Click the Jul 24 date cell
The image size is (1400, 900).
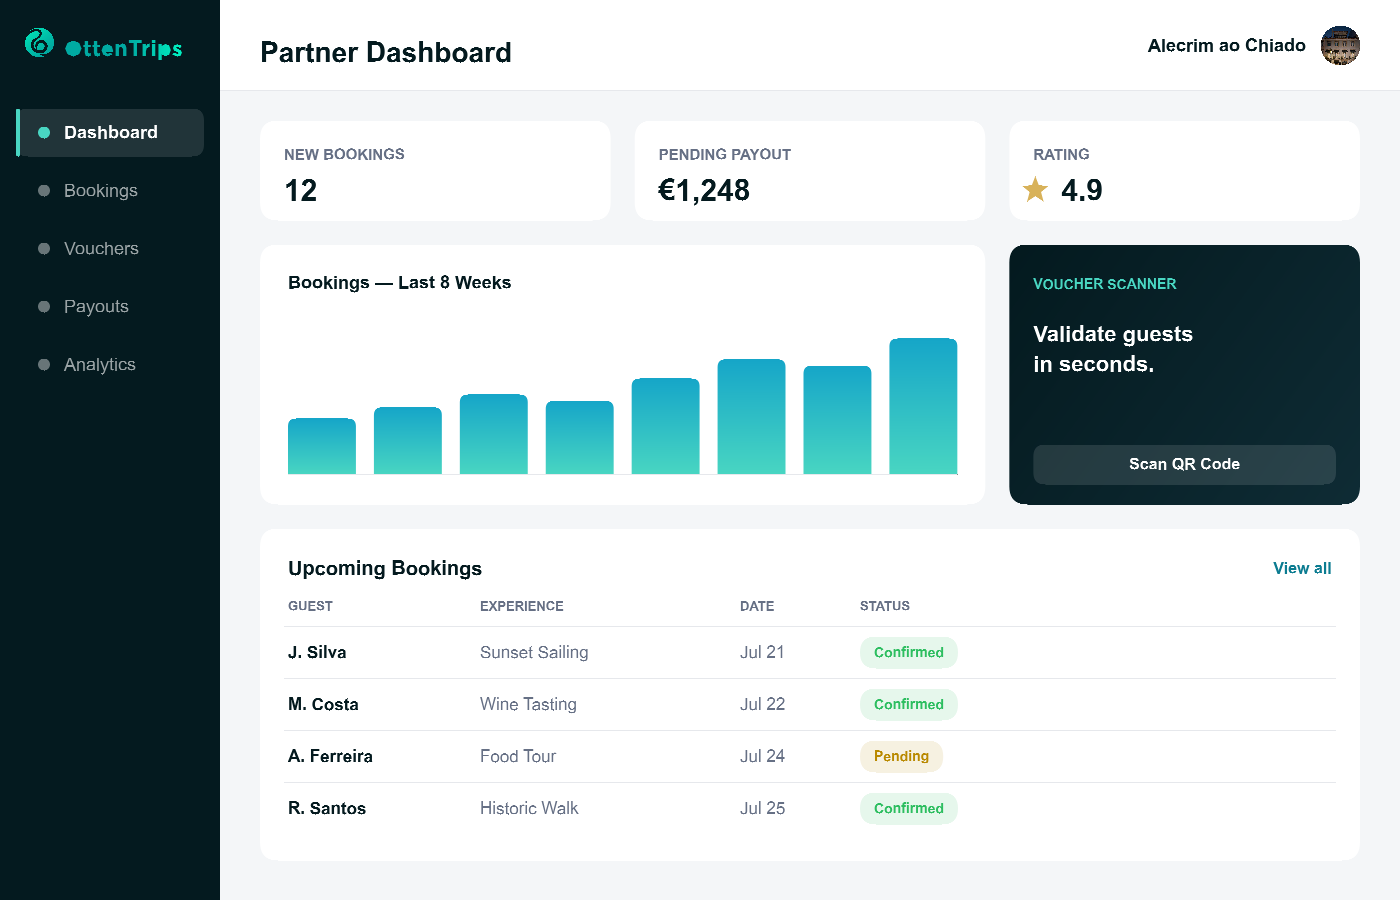762,757
